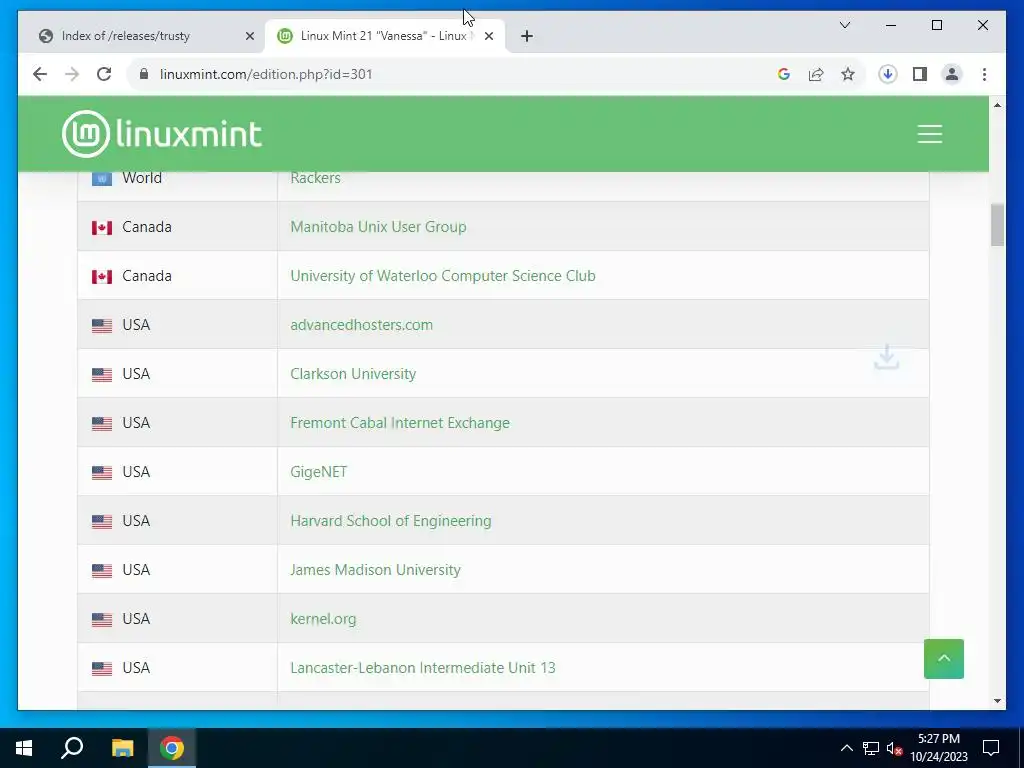Open the Windows Start menu
The height and width of the screenshot is (768, 1024).
coord(24,748)
